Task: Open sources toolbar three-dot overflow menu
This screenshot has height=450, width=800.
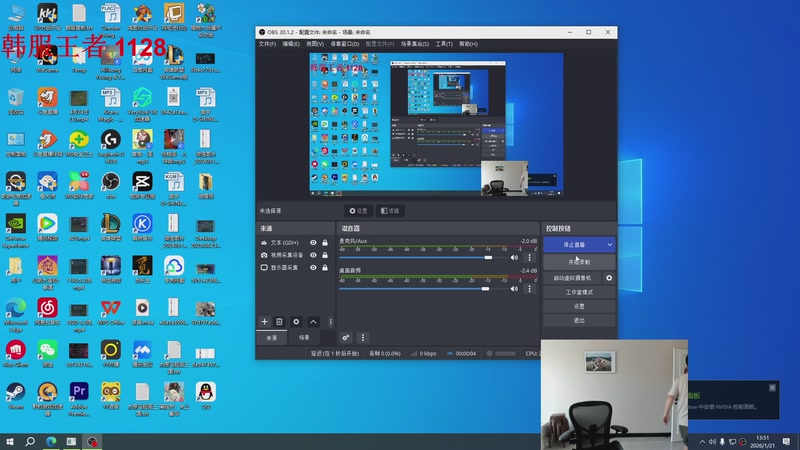Action: (x=331, y=321)
